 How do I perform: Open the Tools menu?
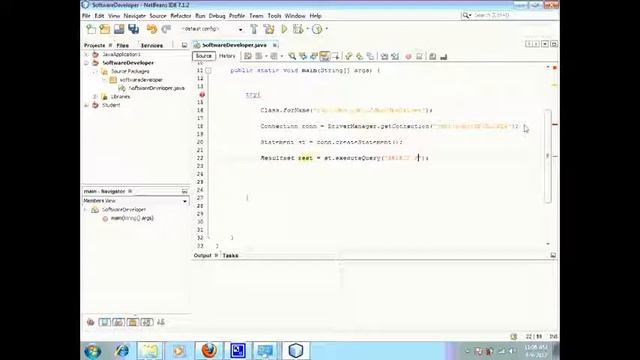click(274, 16)
